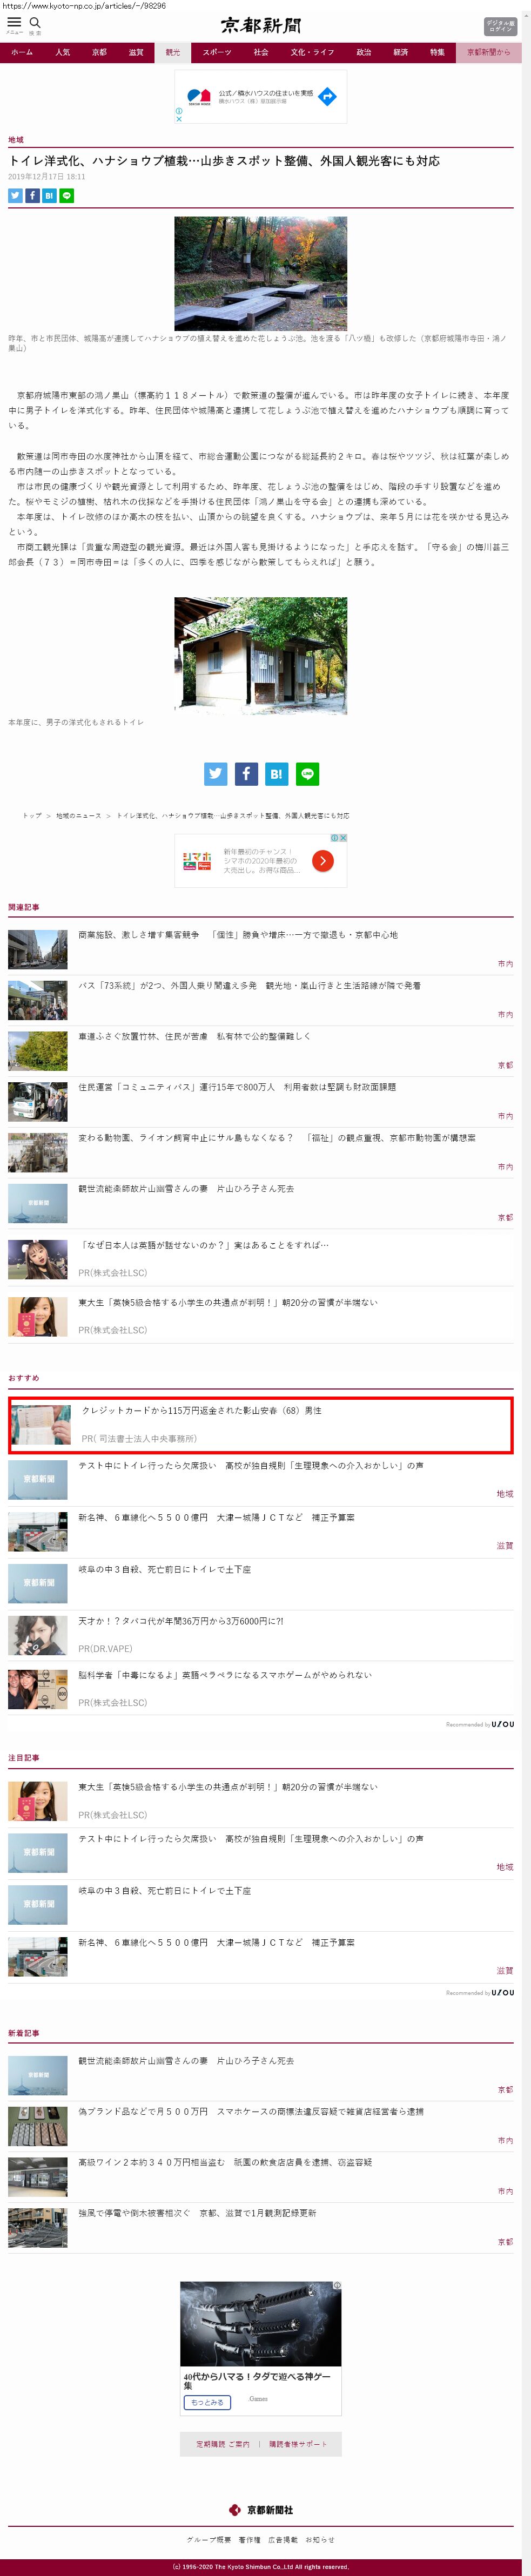Click the large Hatena B! share button
The width and height of the screenshot is (531, 2576).
(277, 774)
